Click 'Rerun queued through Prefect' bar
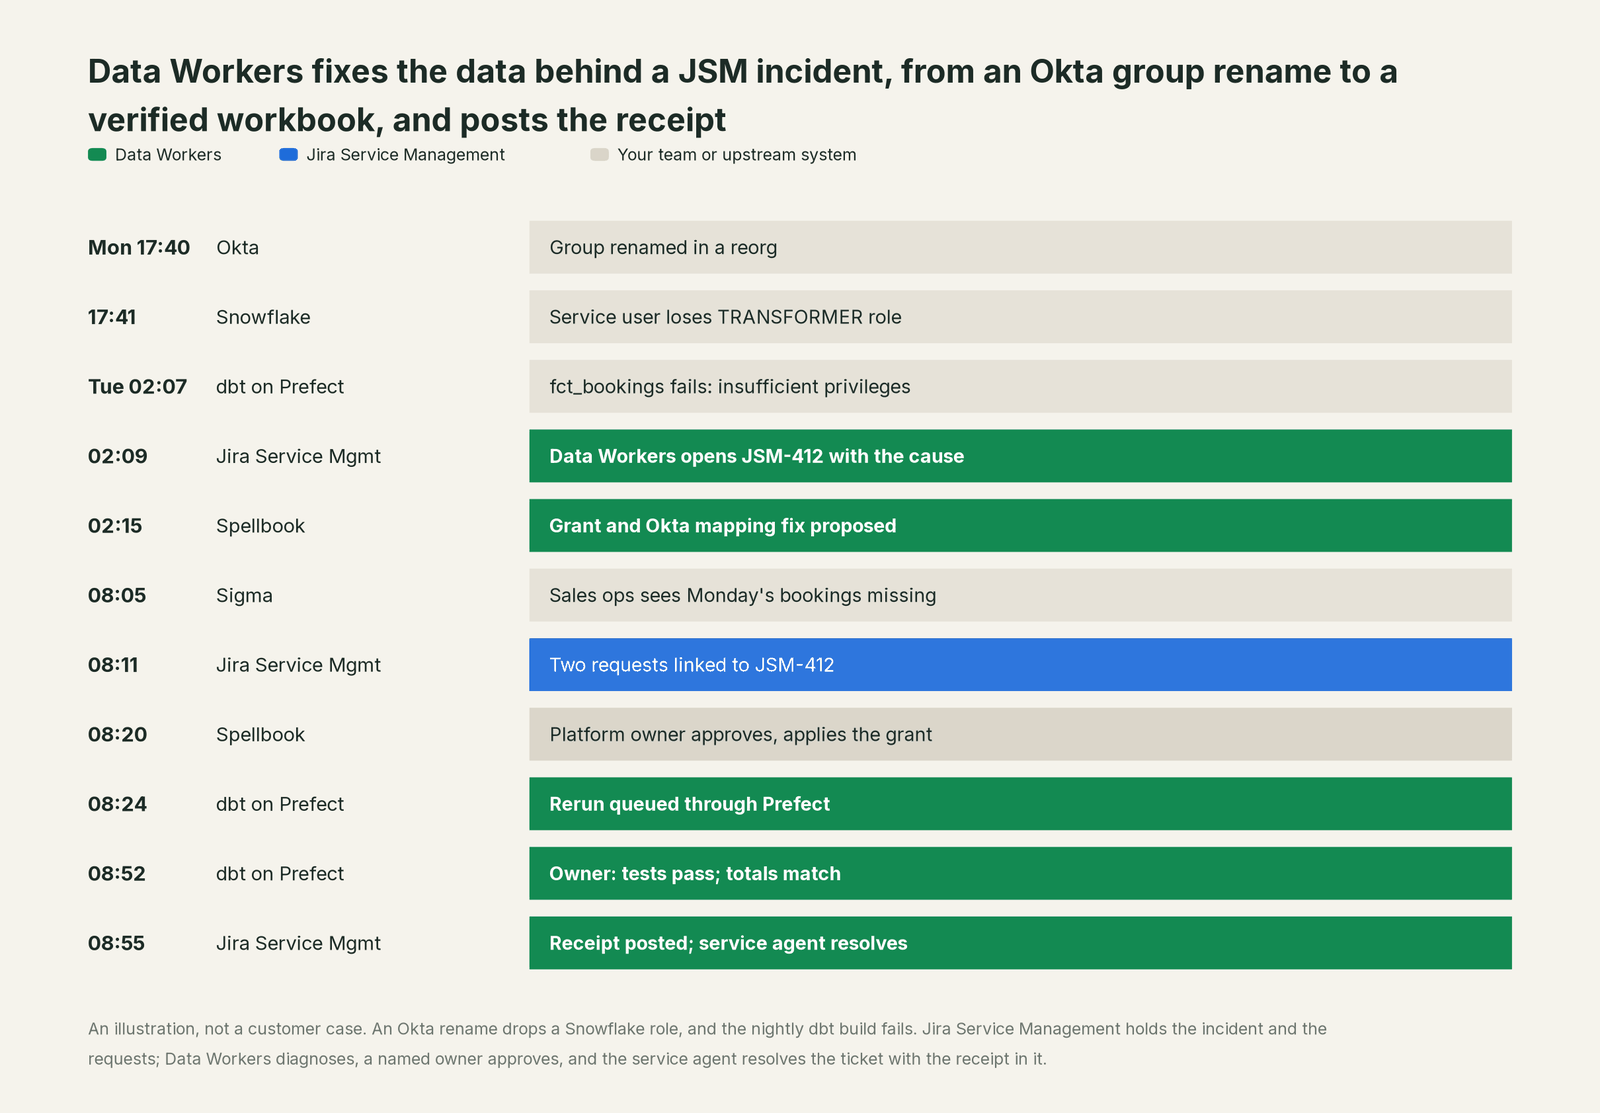 pos(1020,804)
